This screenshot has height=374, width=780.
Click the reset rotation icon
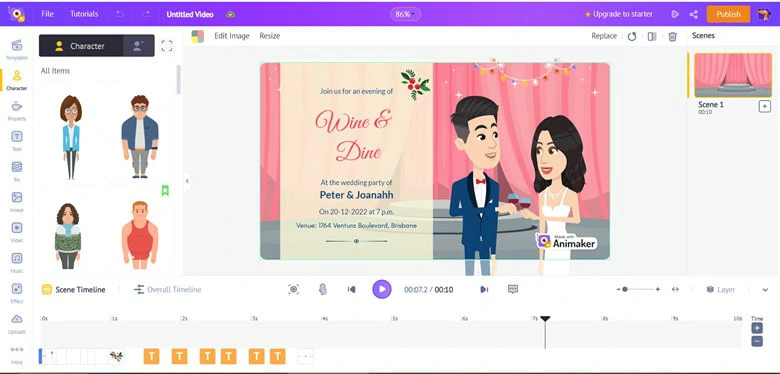point(632,36)
